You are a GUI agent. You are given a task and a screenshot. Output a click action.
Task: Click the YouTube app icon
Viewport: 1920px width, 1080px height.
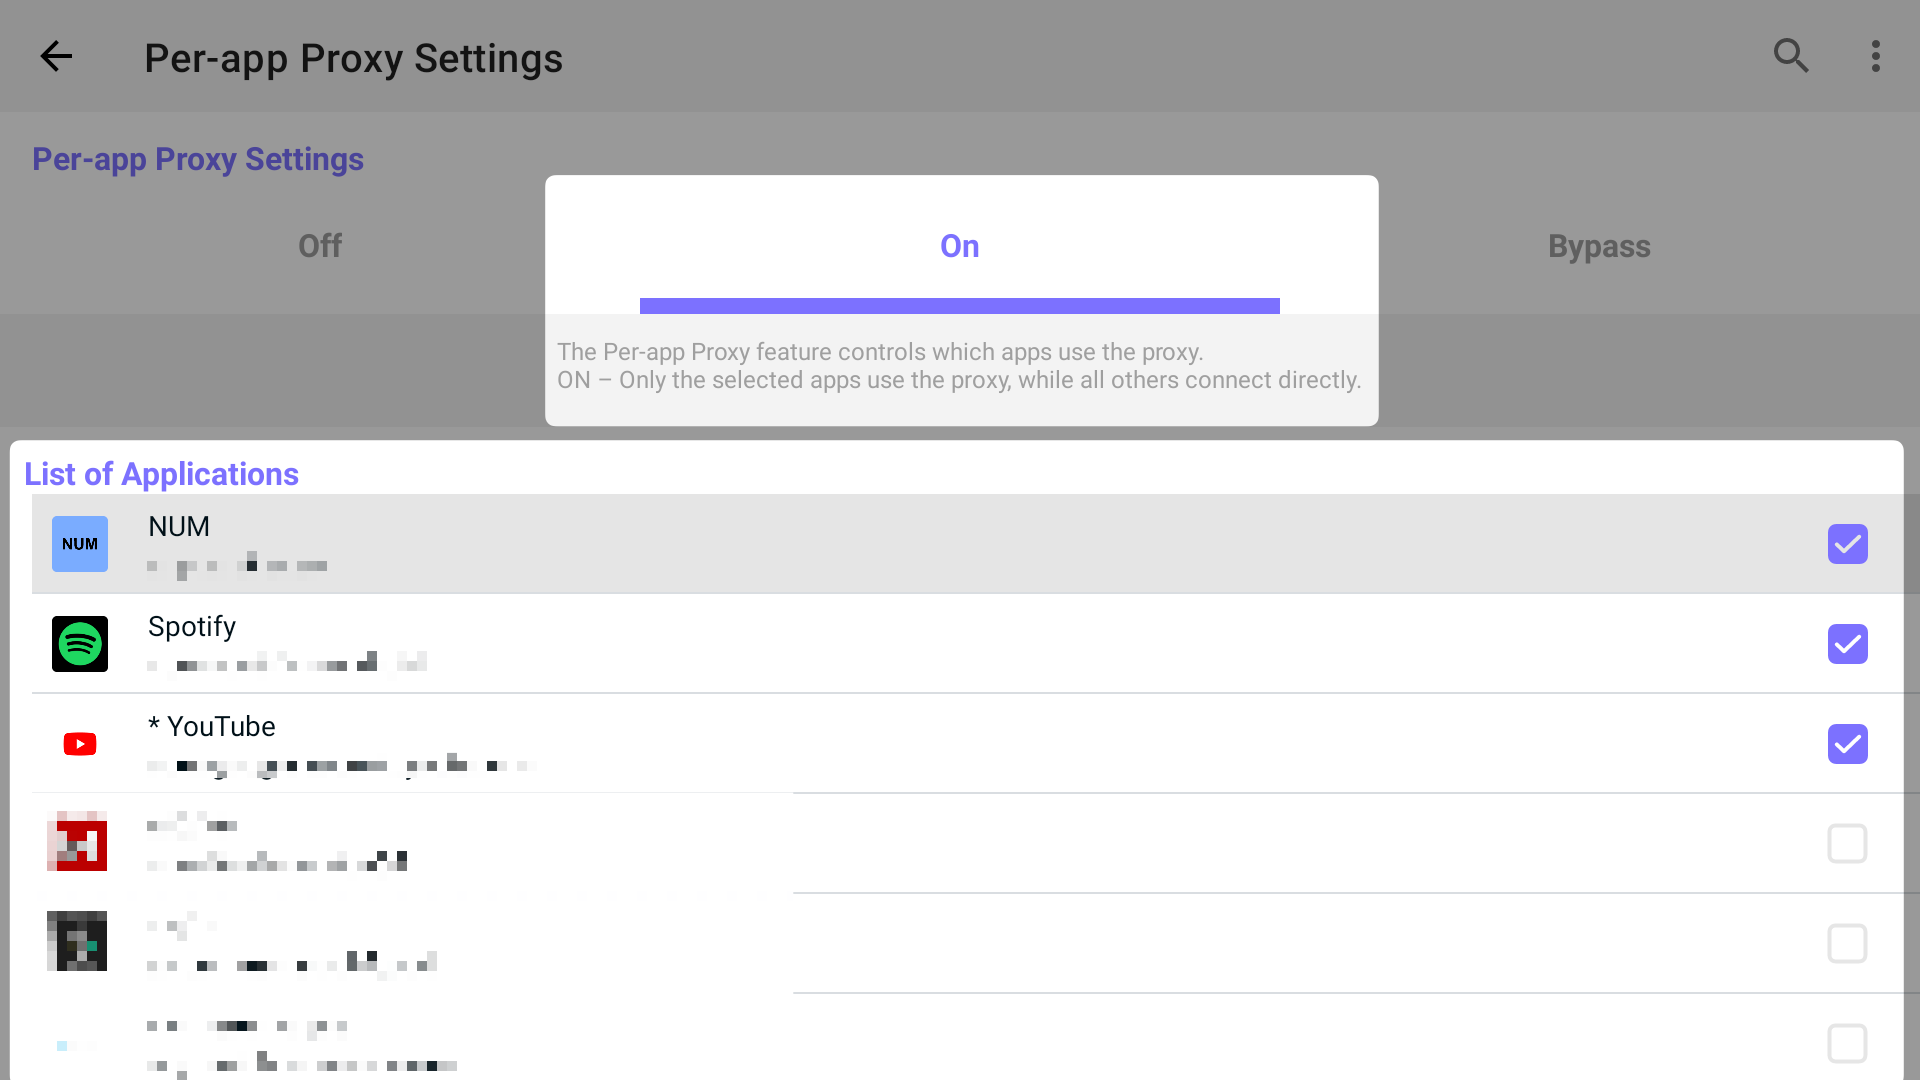point(80,744)
